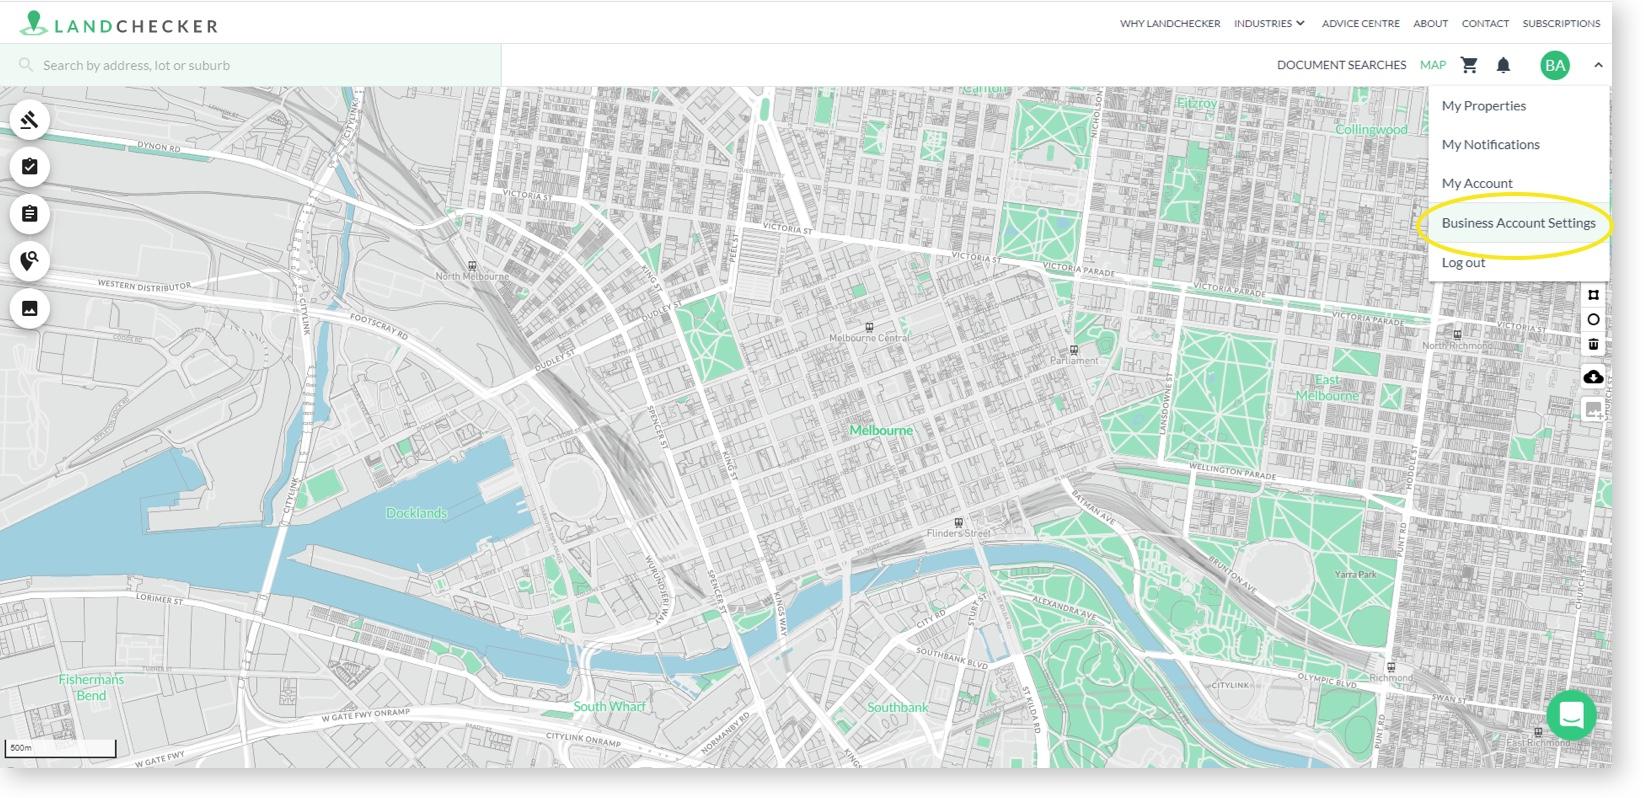Go to the Advice Centre
The width and height of the screenshot is (1644, 798).
pos(1361,23)
